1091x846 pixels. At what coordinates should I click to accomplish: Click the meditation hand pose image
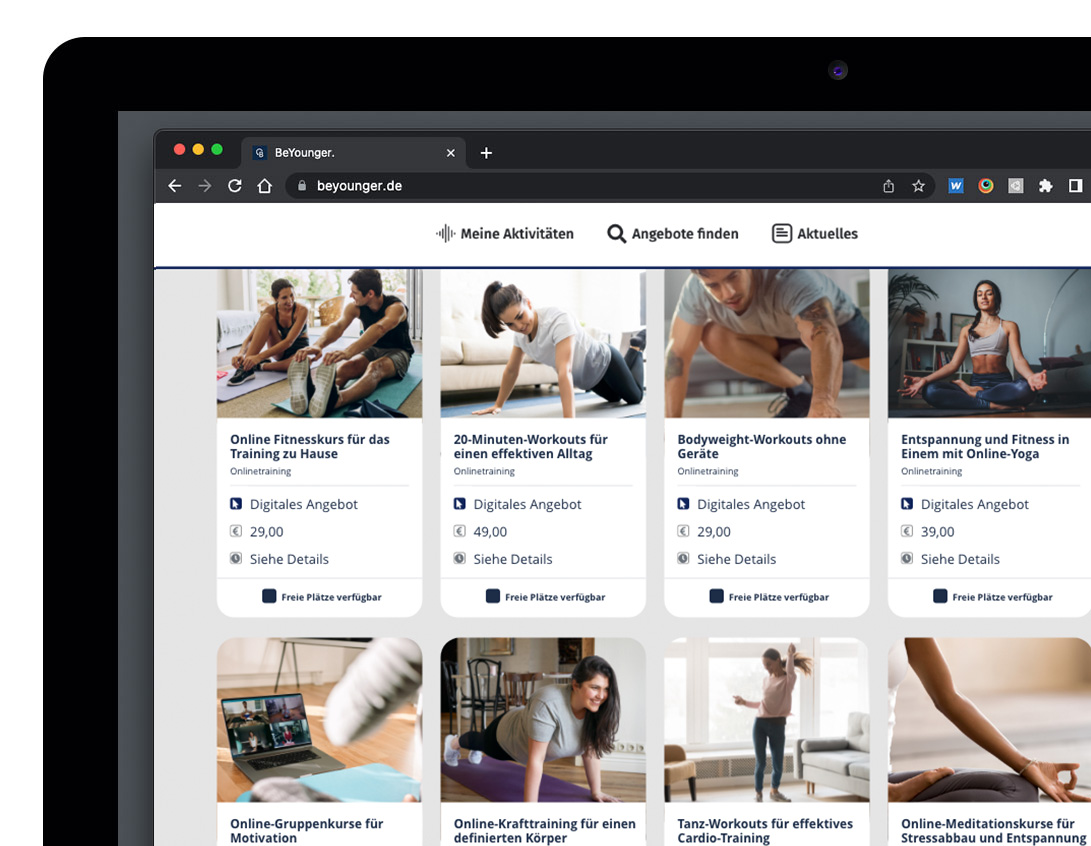click(x=989, y=720)
